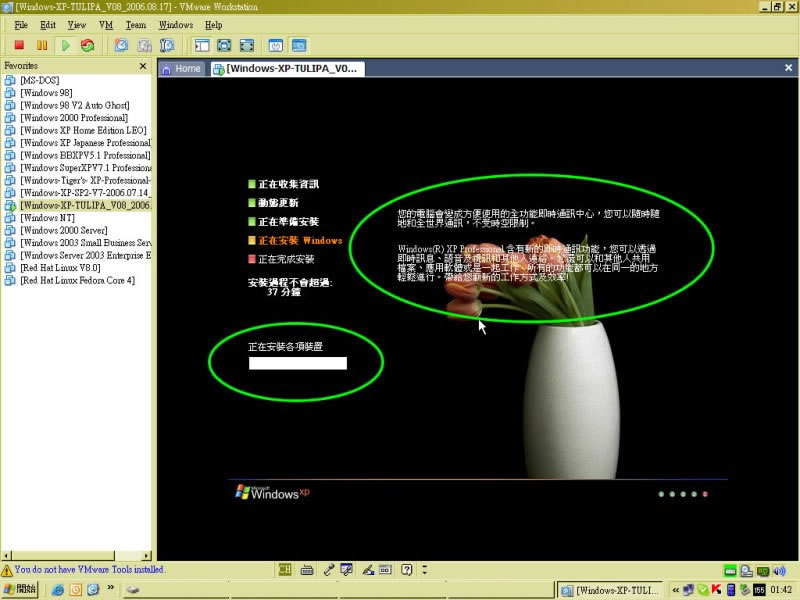This screenshot has height=600, width=800.
Task: Click the VM sound device status icon
Action: click(779, 571)
